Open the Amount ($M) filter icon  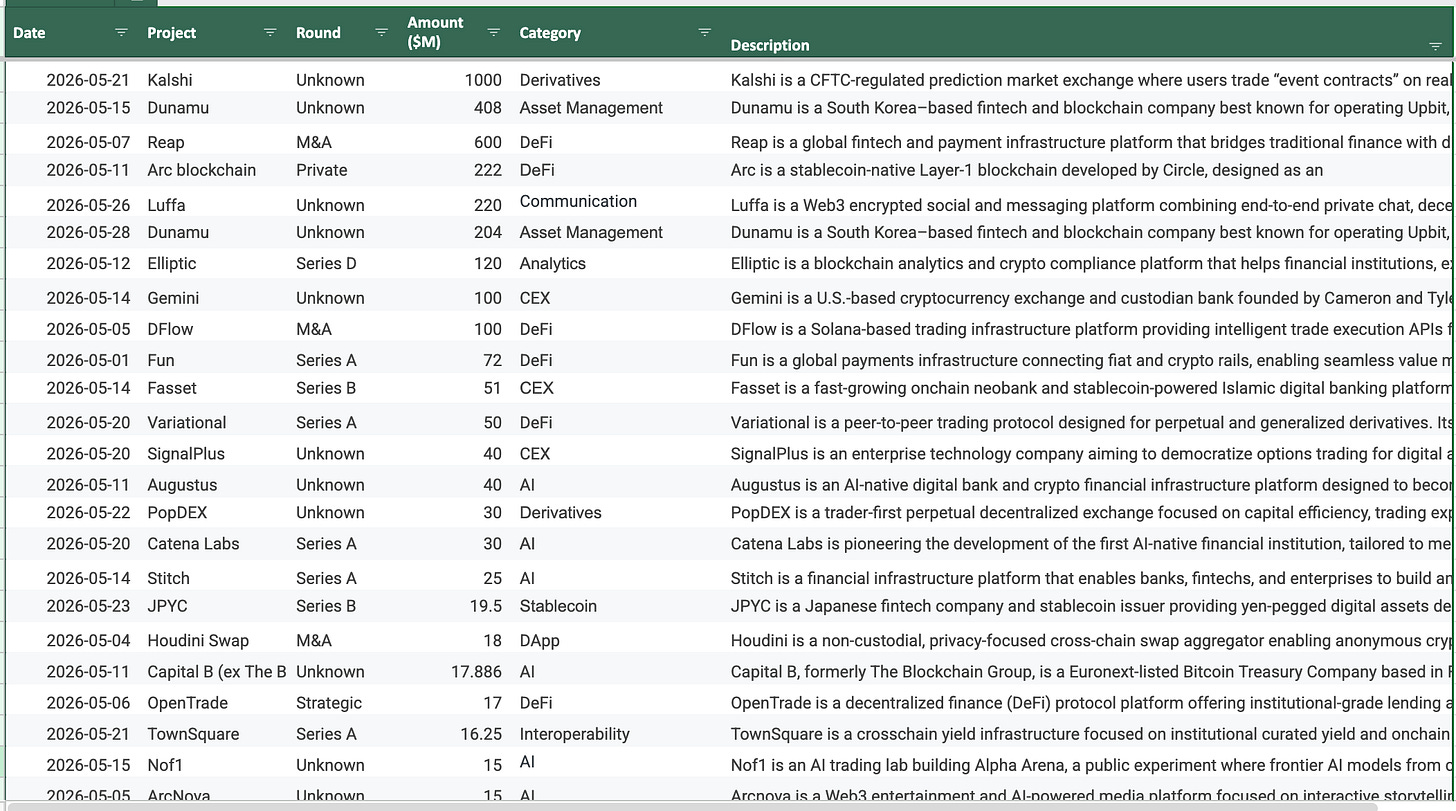[493, 32]
